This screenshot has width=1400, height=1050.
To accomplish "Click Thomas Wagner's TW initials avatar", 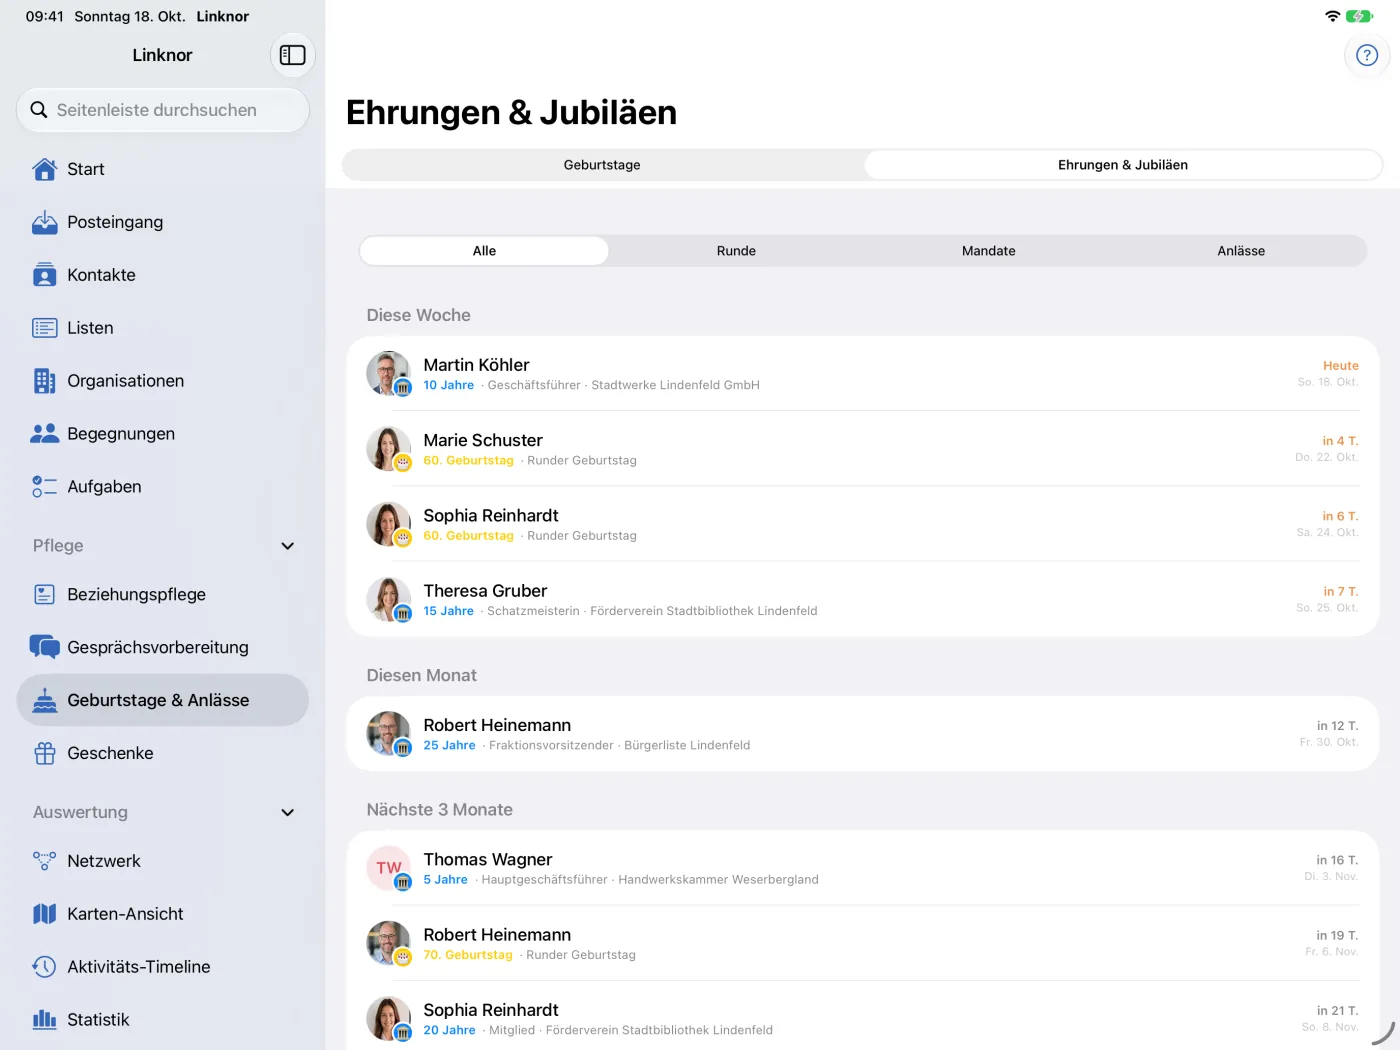I will tap(388, 868).
